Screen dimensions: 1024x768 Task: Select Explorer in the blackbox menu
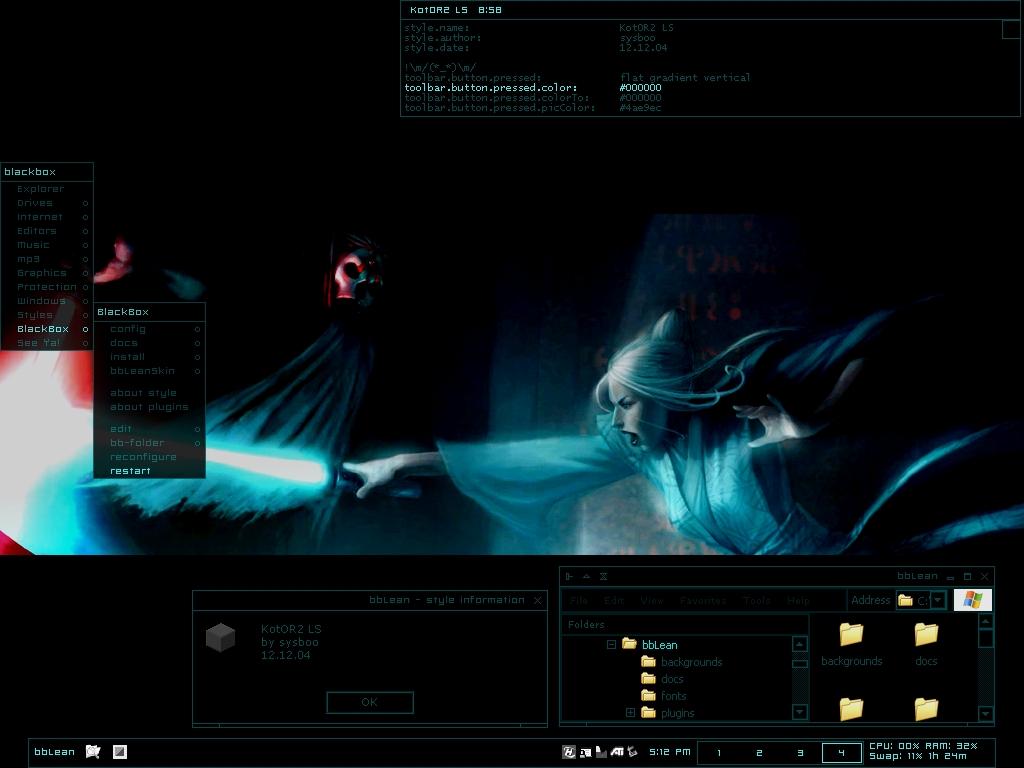47,189
